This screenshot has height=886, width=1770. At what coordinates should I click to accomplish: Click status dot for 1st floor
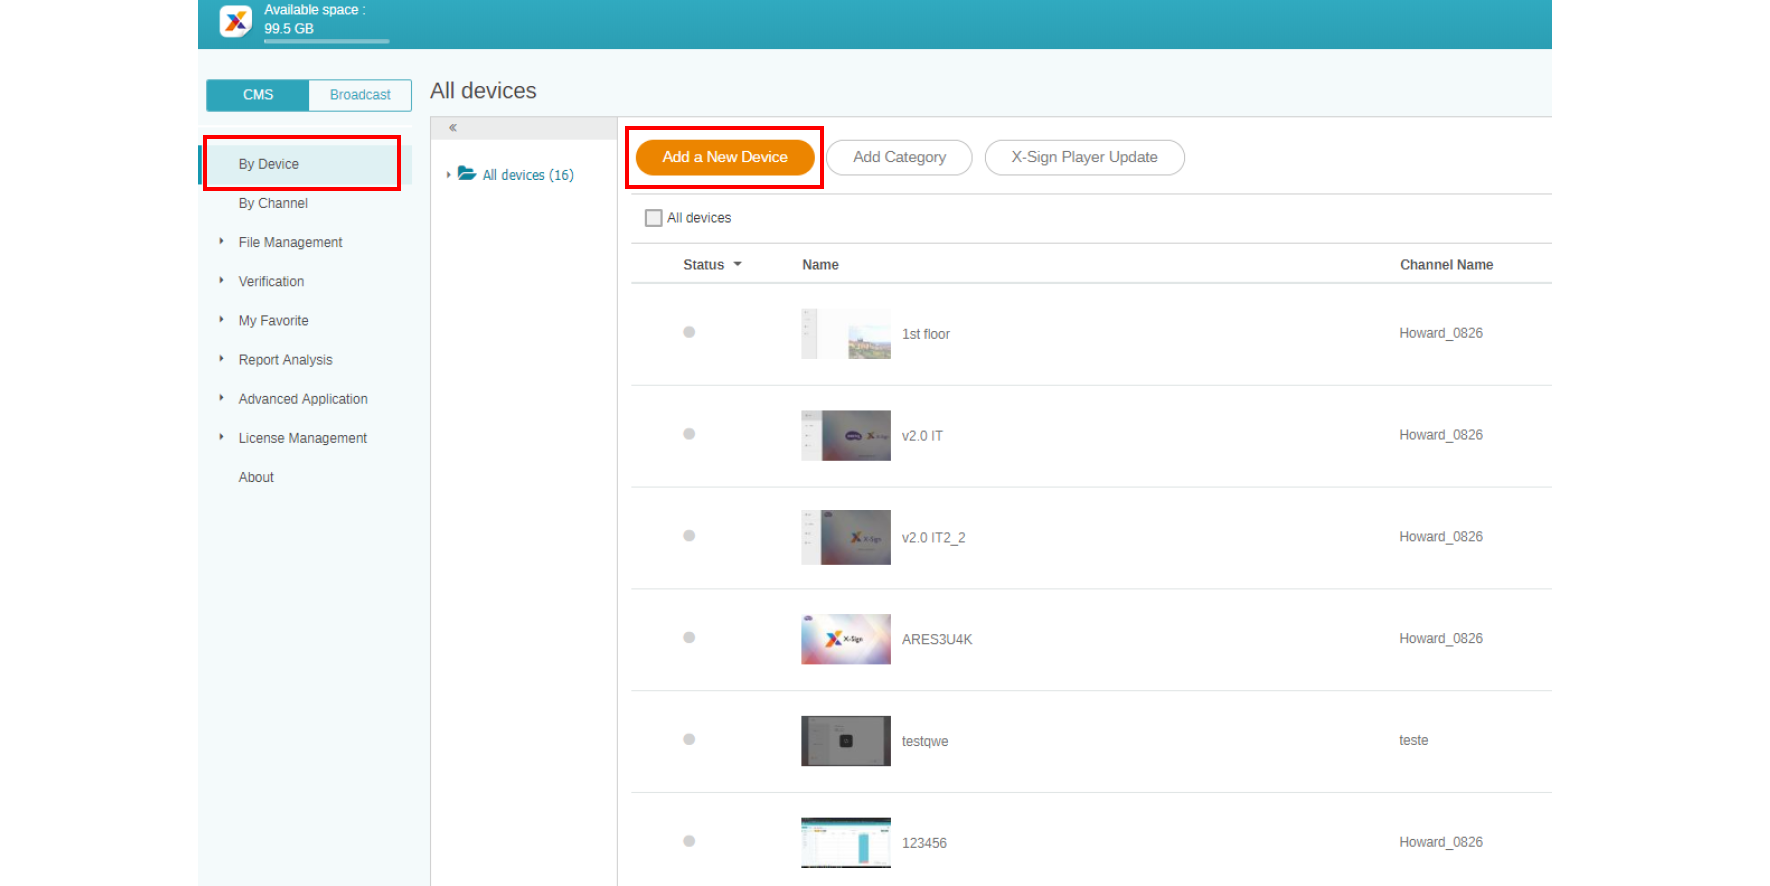(x=689, y=332)
